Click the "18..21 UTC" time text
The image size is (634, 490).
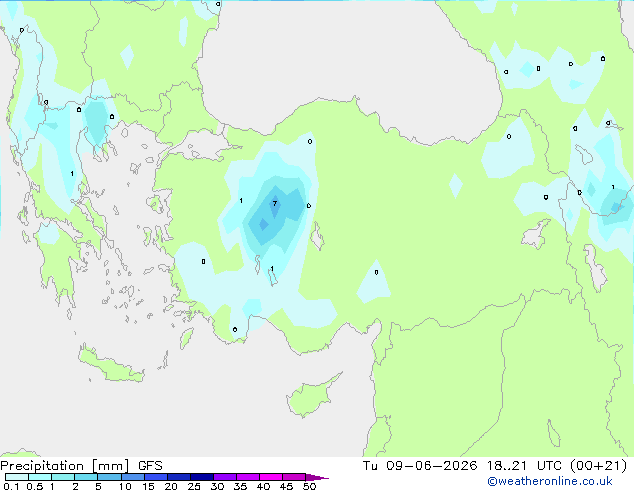click(x=524, y=466)
